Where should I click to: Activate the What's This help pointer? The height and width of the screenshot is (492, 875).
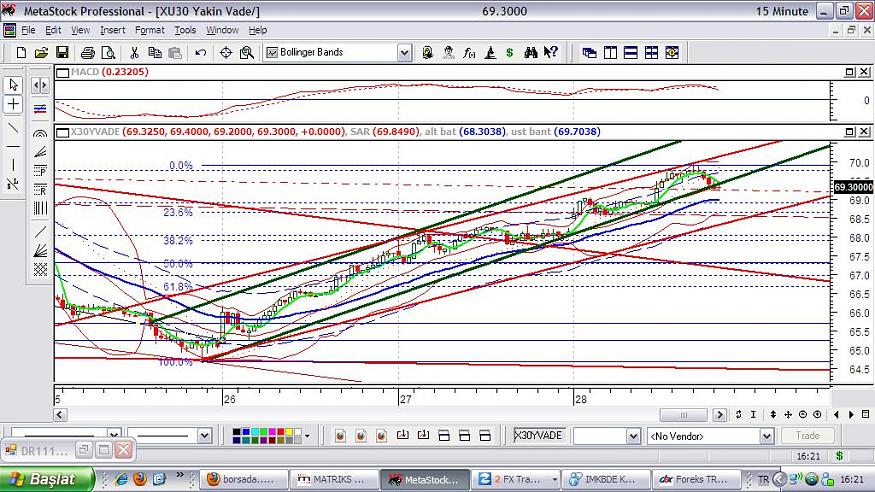(x=551, y=52)
